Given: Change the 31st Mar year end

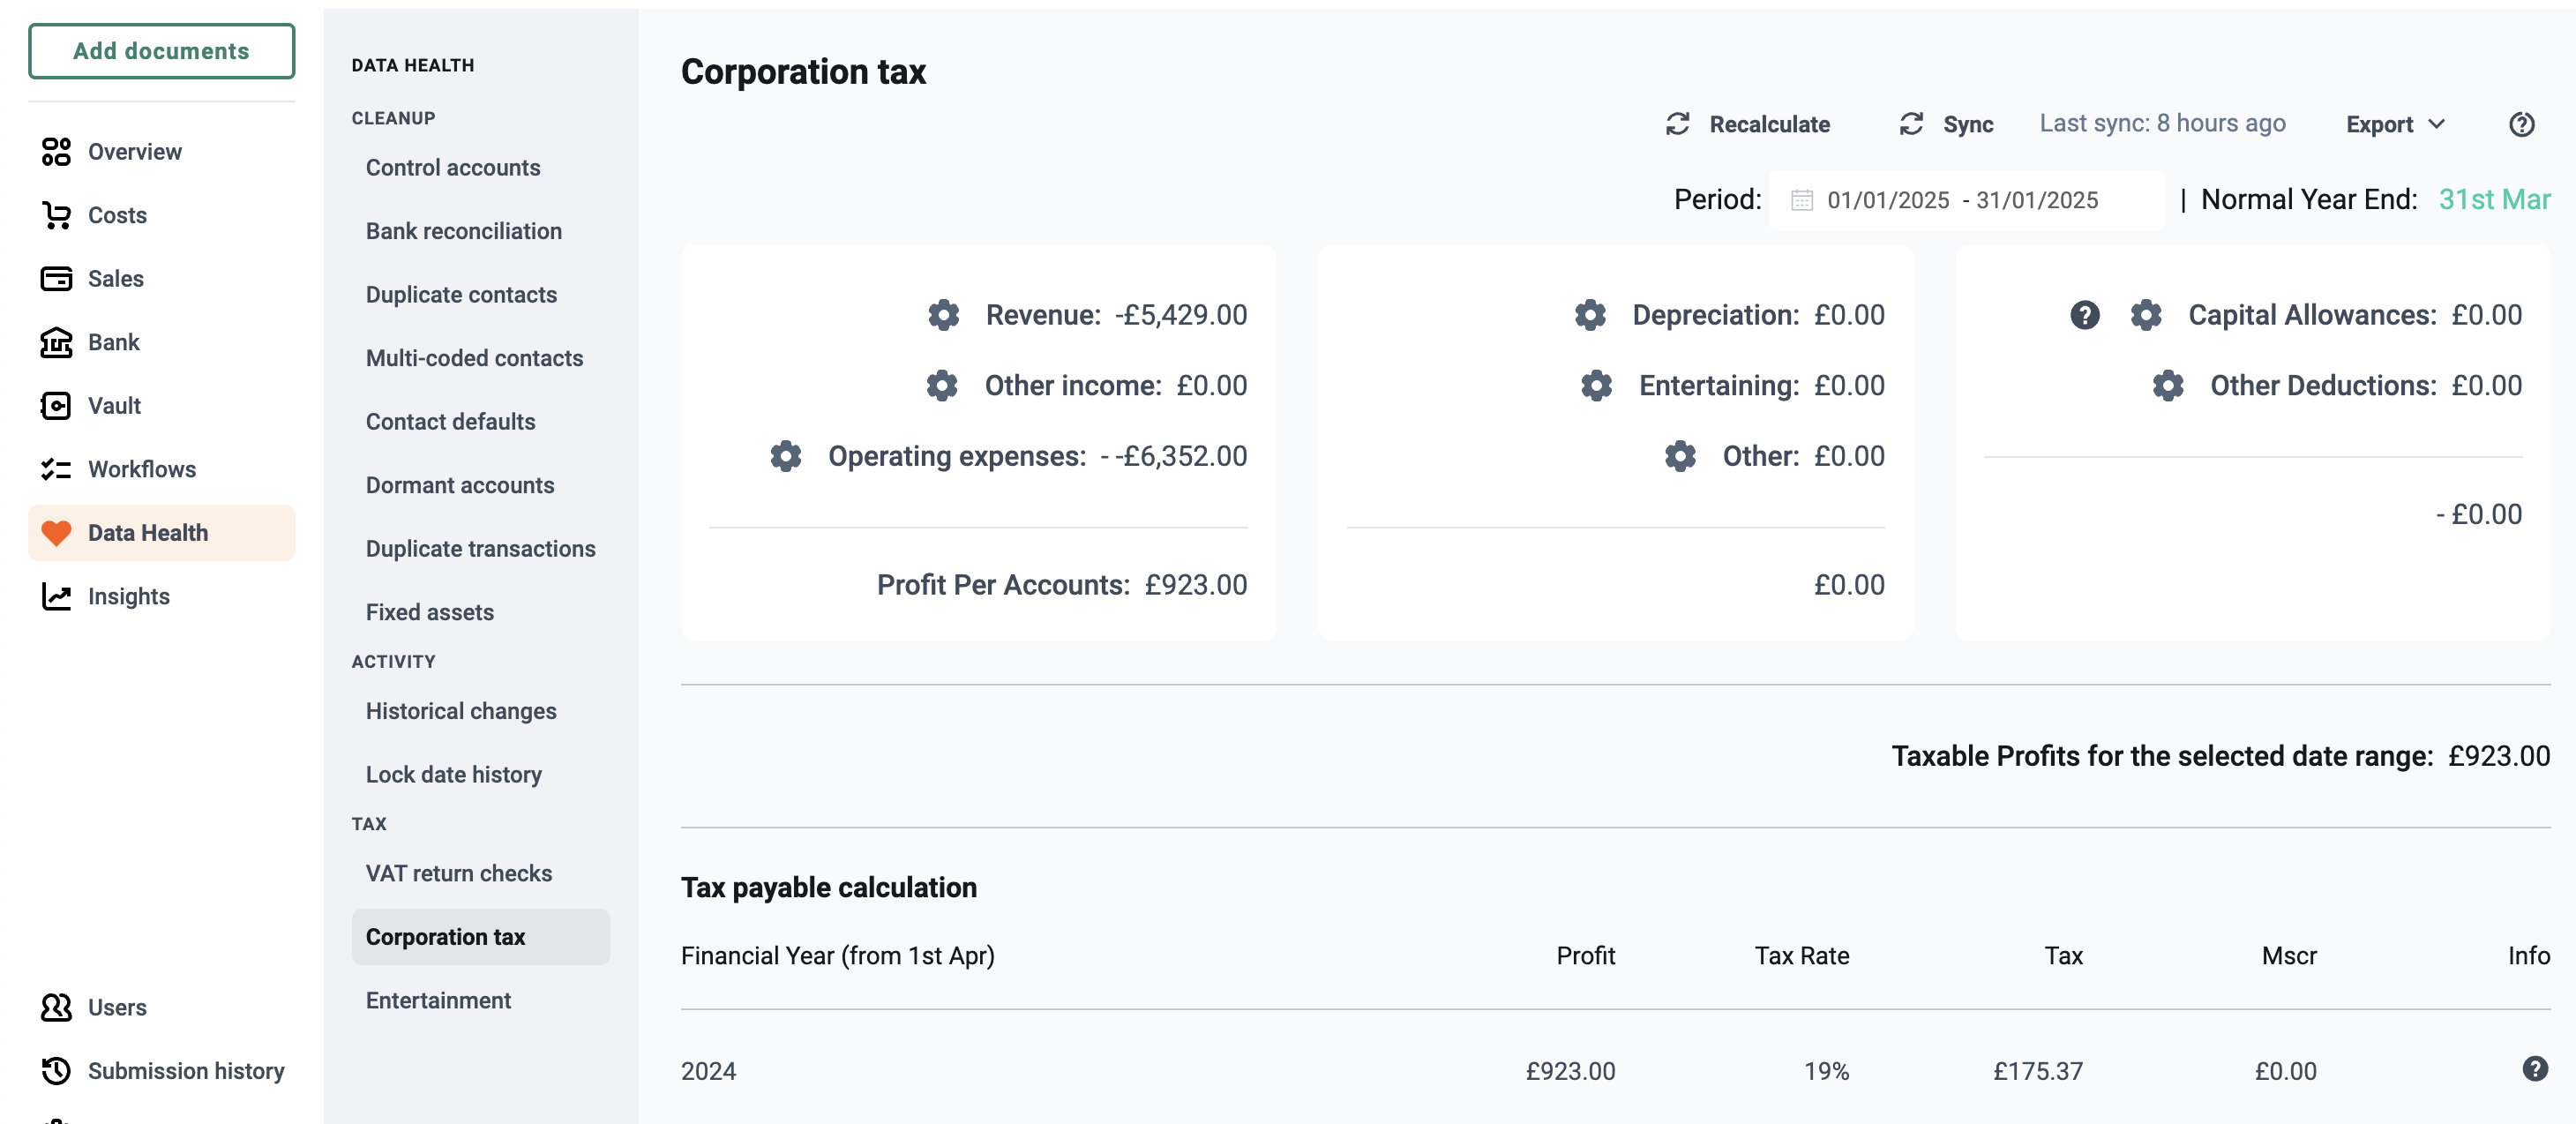Looking at the screenshot, I should pos(2494,200).
